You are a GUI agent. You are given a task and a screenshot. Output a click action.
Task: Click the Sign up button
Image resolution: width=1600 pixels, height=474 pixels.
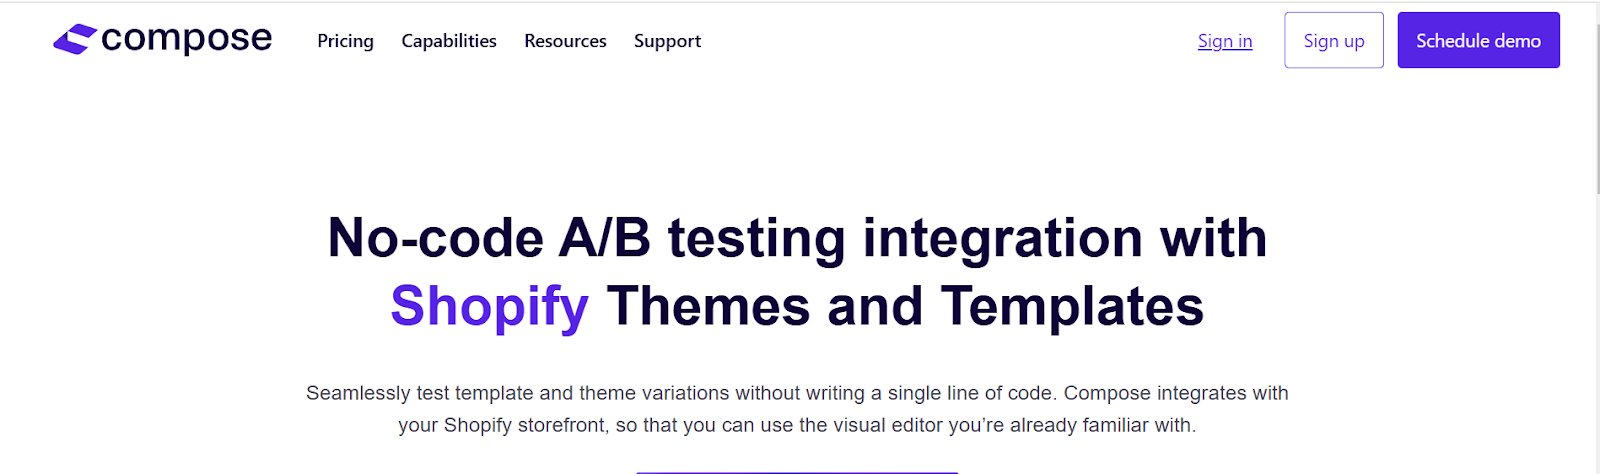click(1334, 40)
